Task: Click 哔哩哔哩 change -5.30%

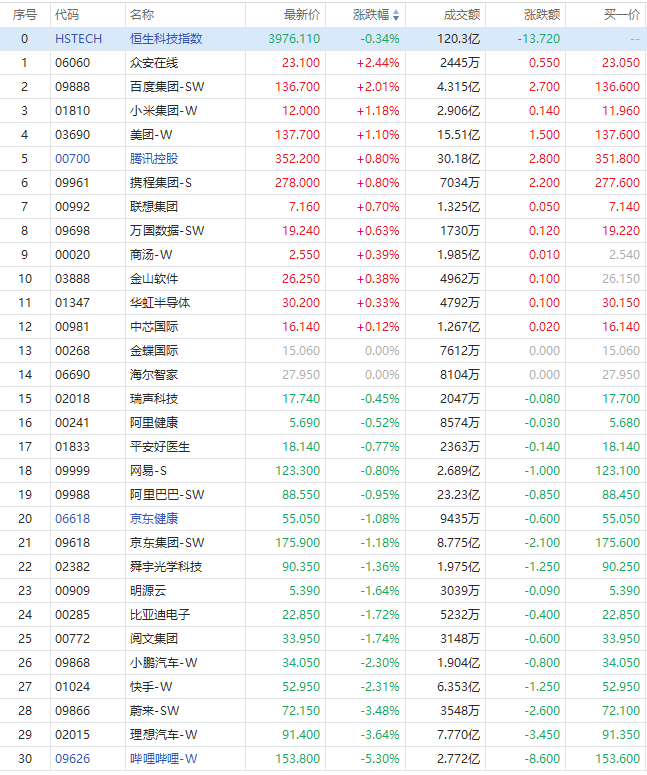Action: (380, 759)
